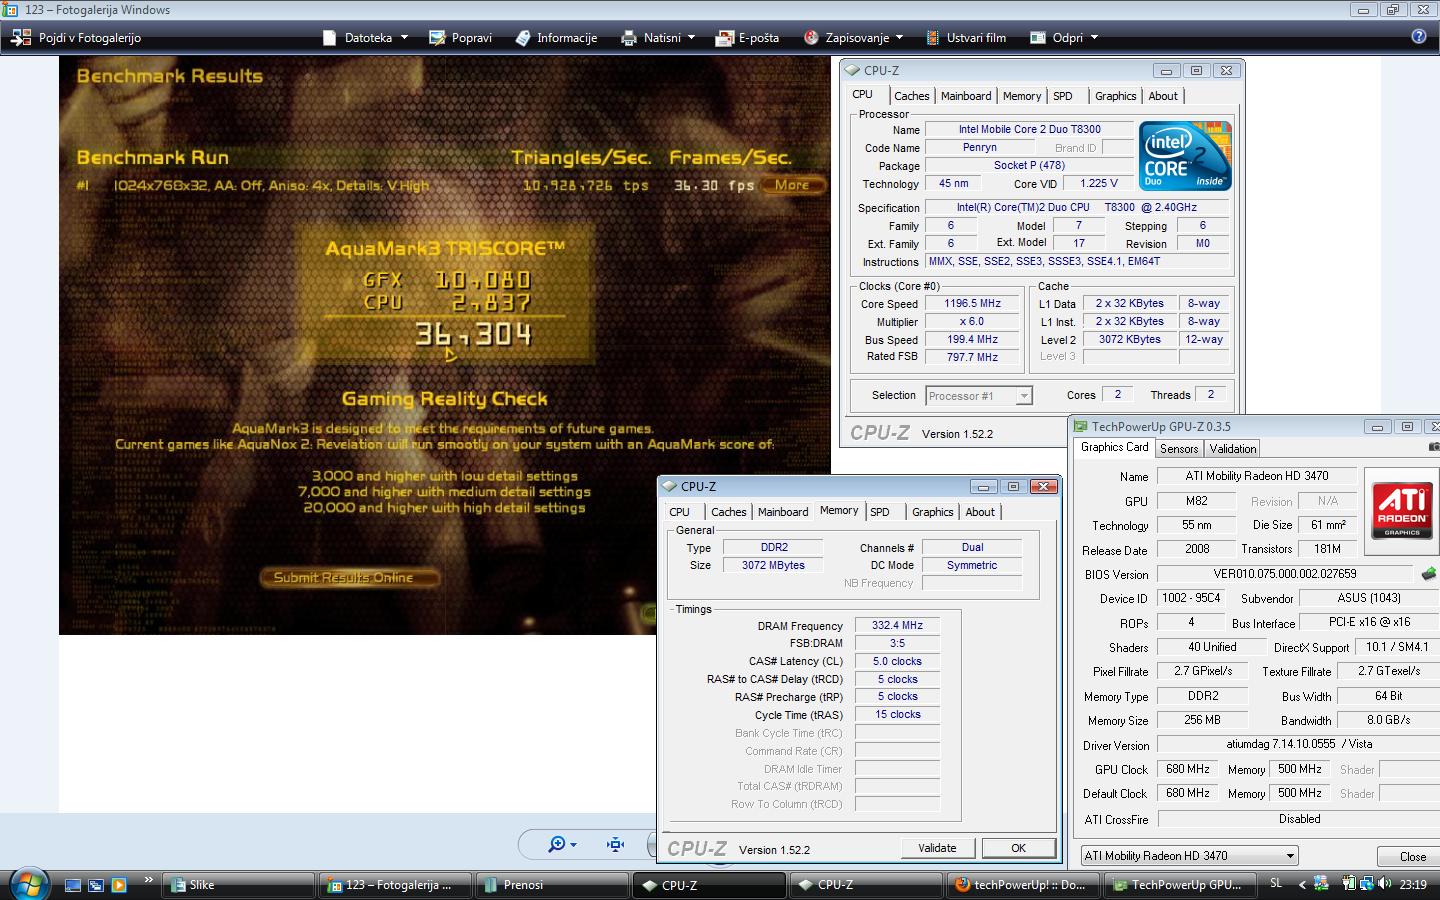Click Switch between windows quick launch icon
Screen dimensions: 1440x900
pos(96,885)
